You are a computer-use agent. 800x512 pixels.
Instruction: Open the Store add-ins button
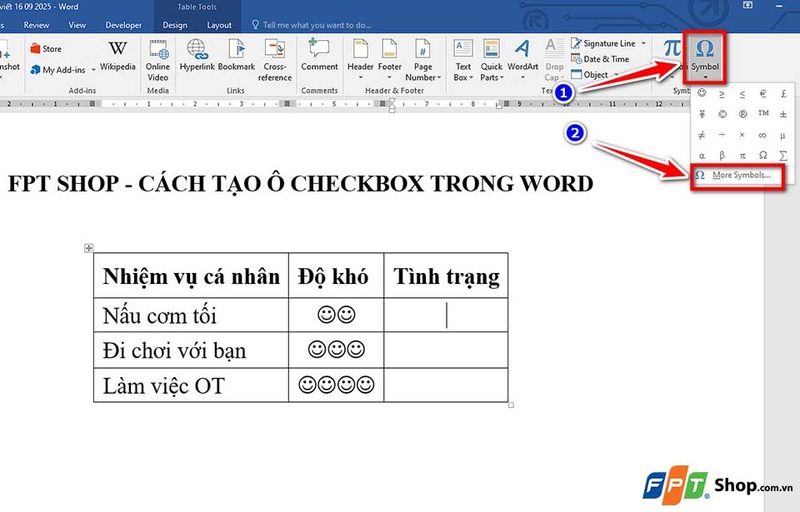(46, 49)
